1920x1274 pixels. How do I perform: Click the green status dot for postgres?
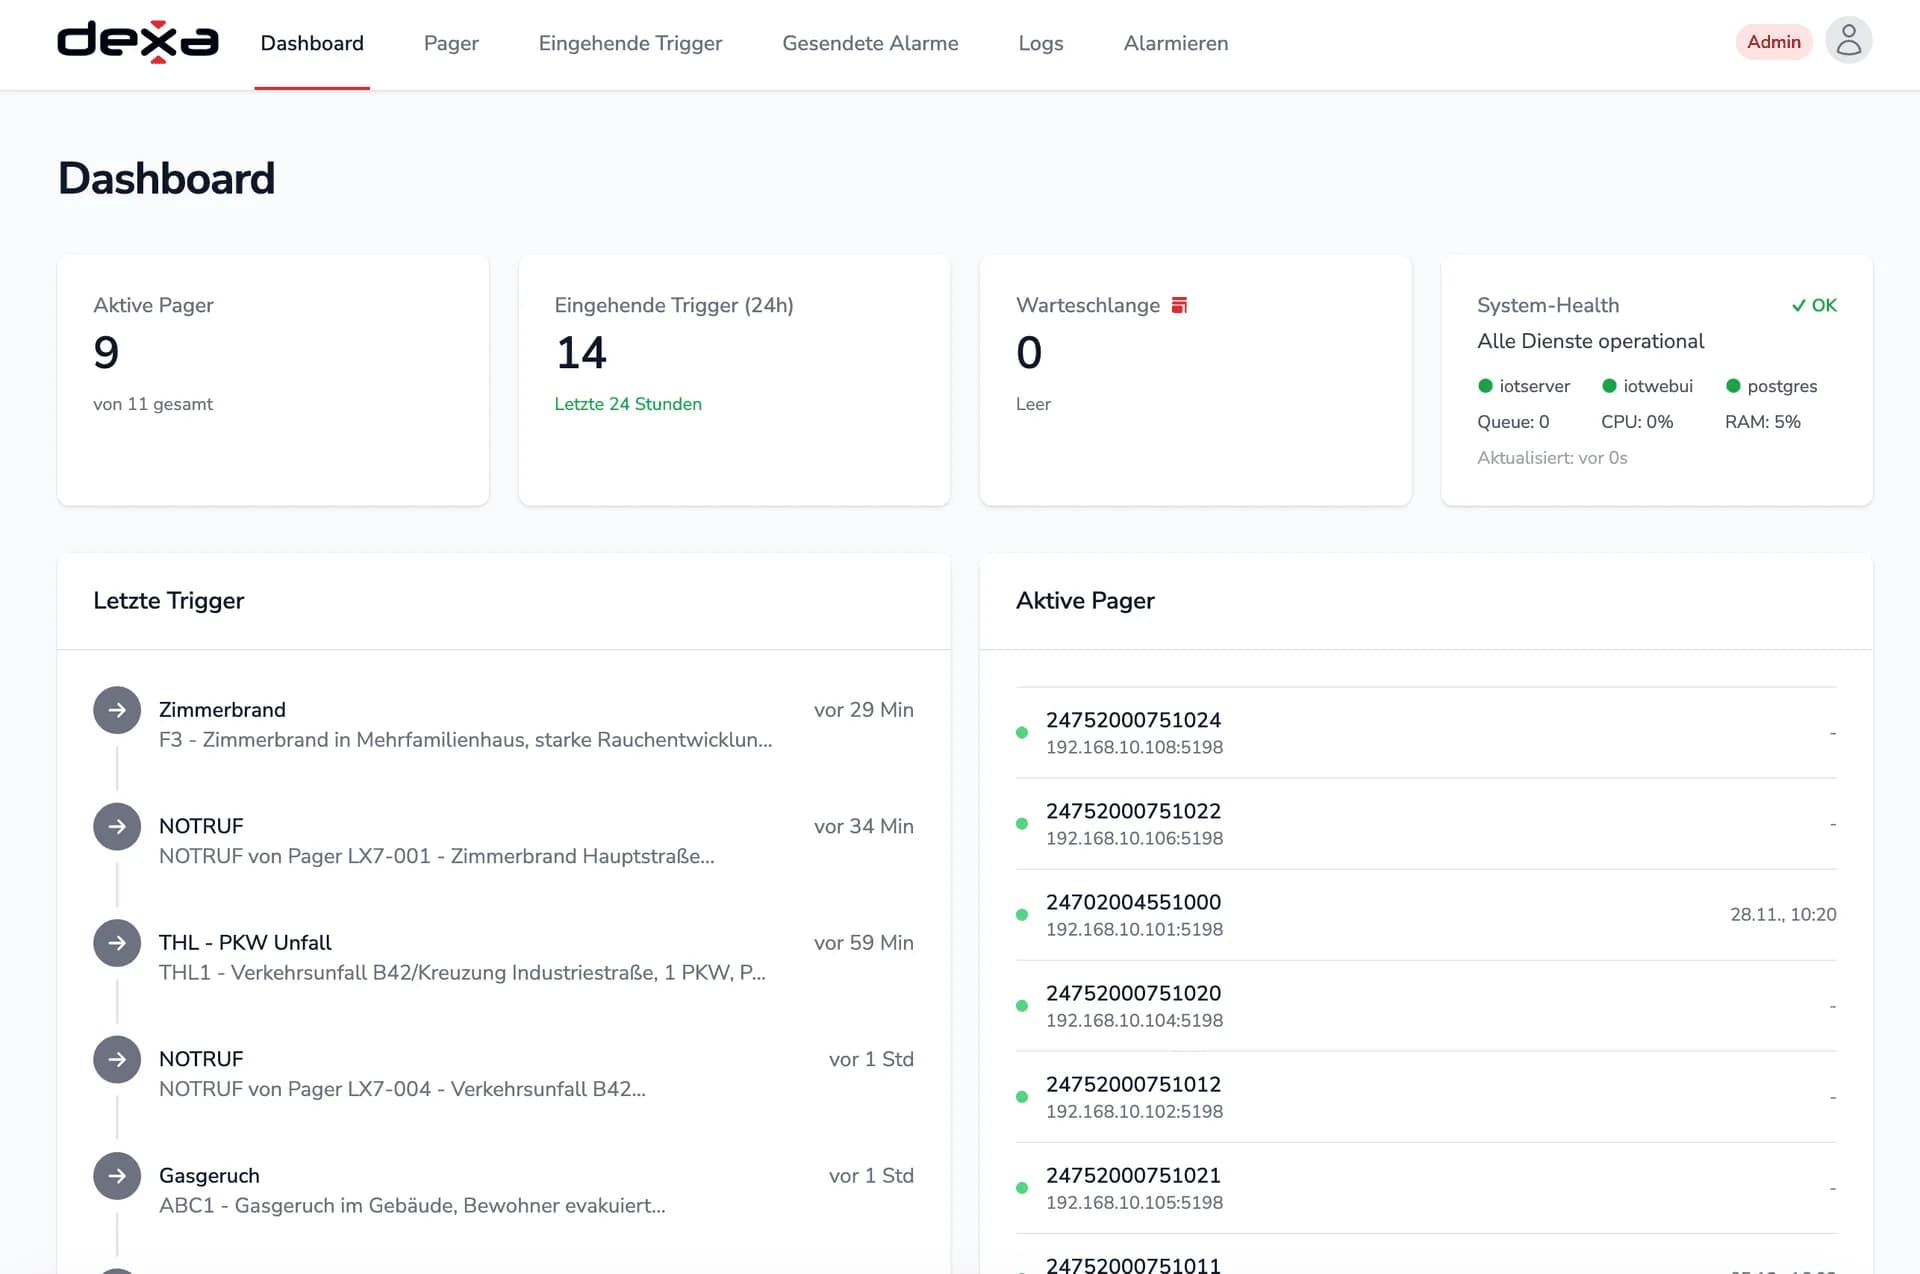[x=1733, y=386]
